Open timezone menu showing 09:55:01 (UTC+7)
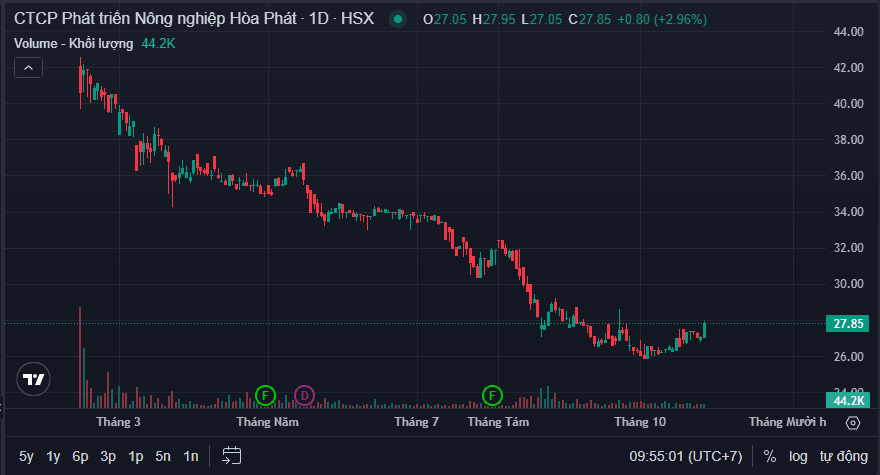Screen dimensions: 880x475 click(x=686, y=456)
